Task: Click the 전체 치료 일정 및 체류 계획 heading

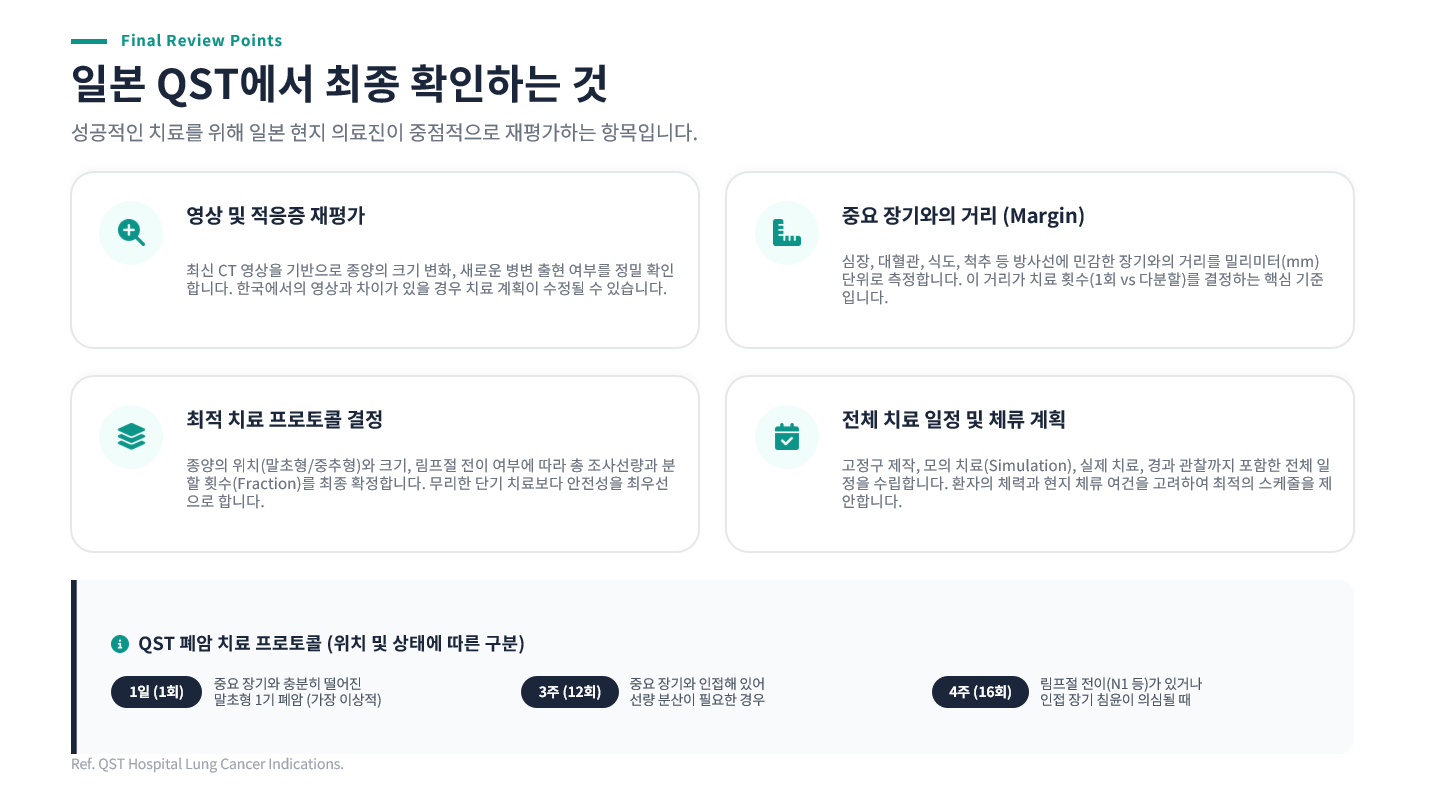Action: pos(954,419)
